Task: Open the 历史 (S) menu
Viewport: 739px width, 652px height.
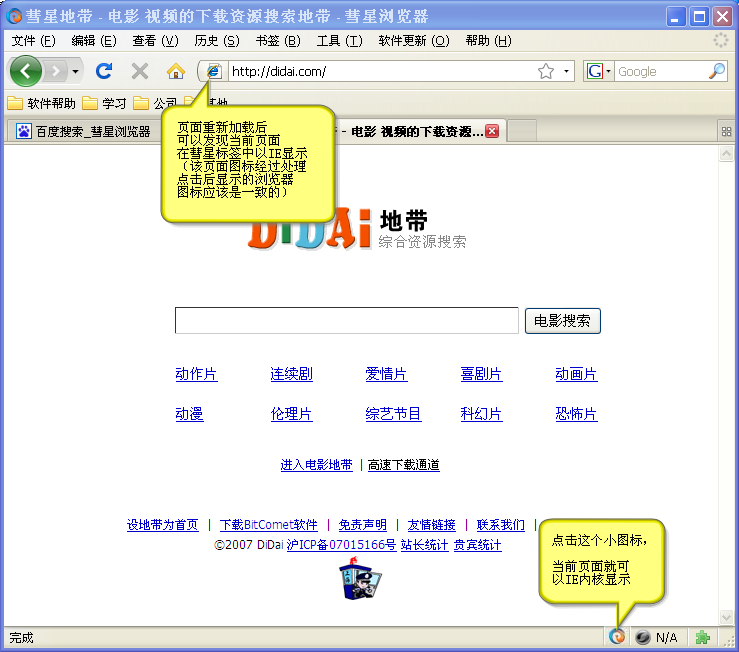Action: [217, 41]
